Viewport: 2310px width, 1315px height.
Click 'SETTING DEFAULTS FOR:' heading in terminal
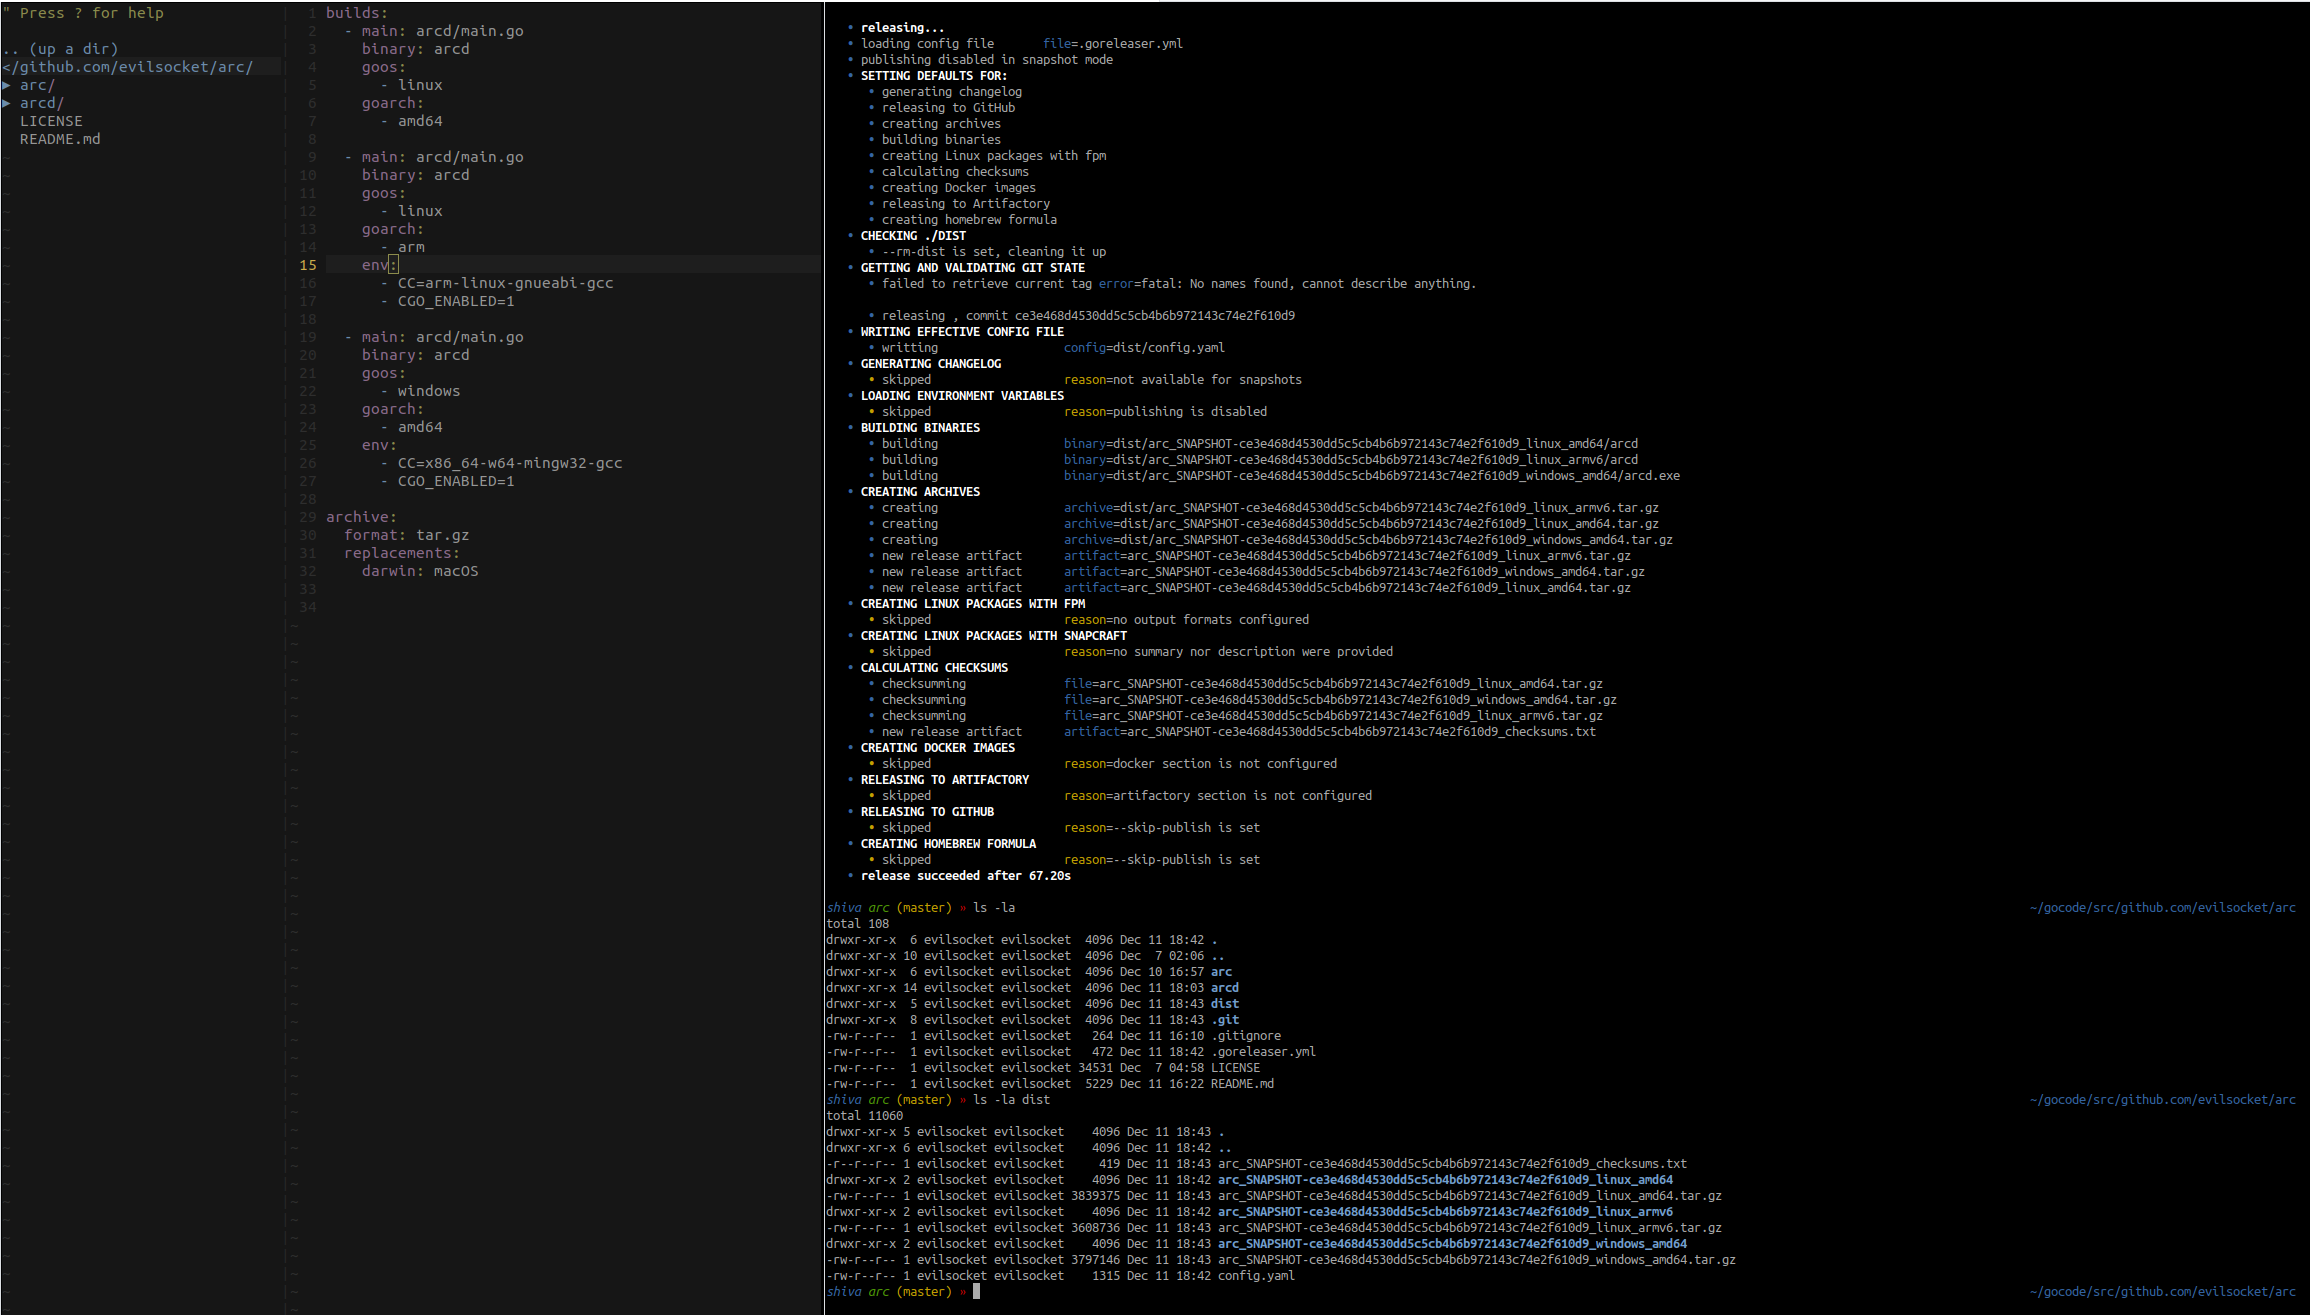click(934, 76)
